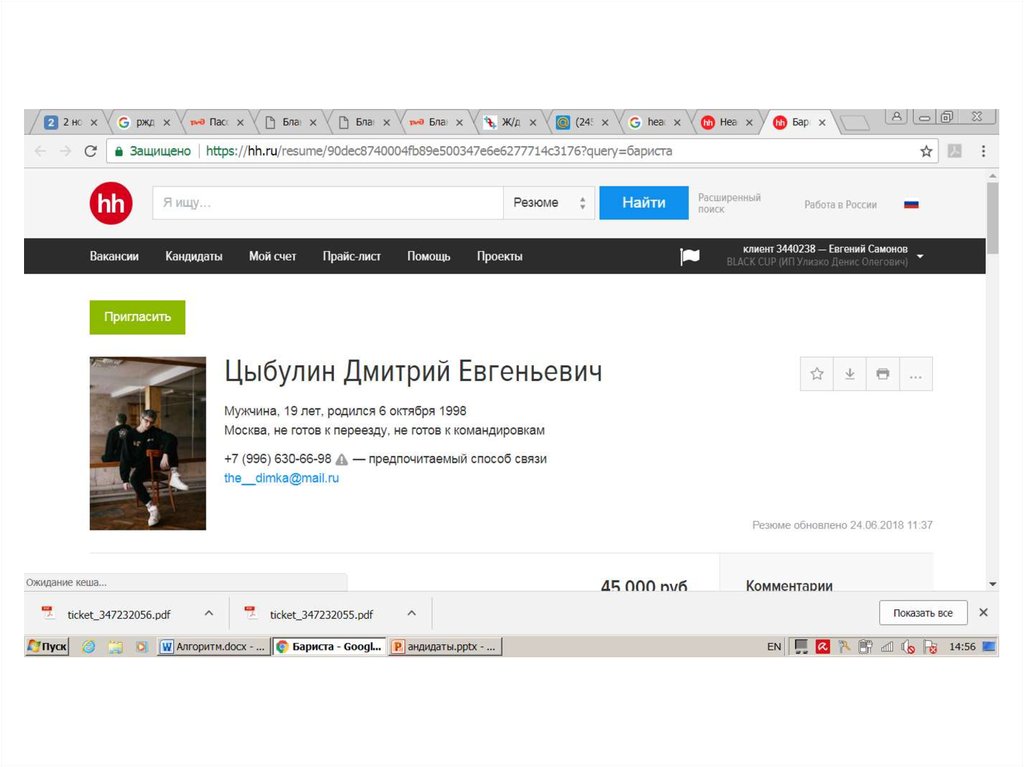Click the Пуск start button in taskbar
1024x767 pixels.
click(x=47, y=647)
